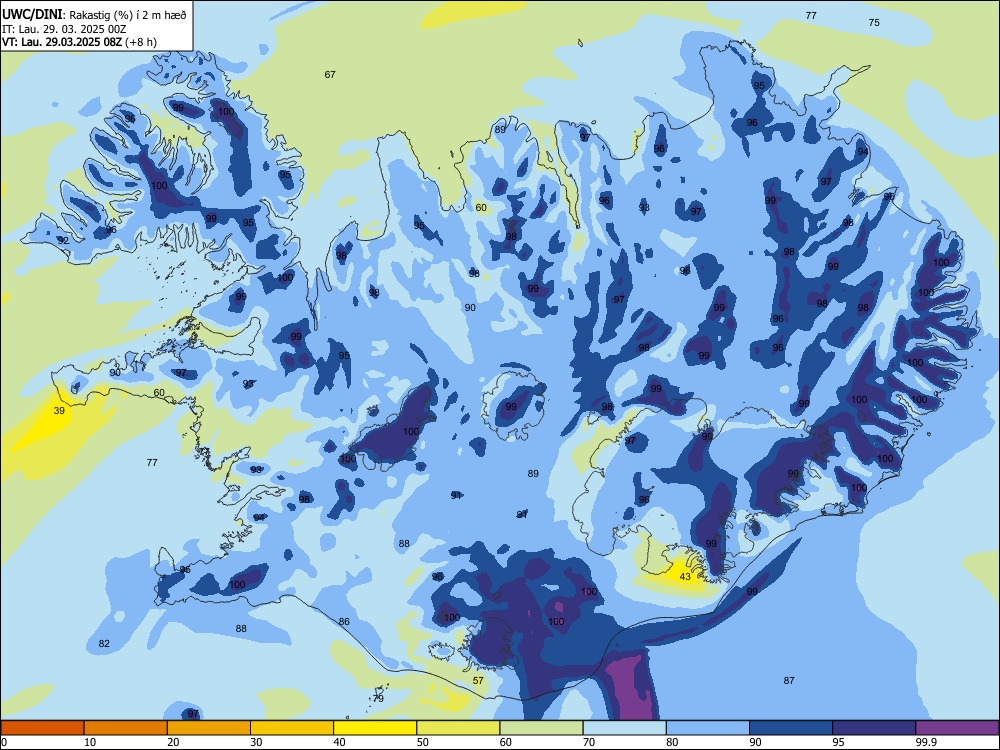
Task: Click the 90–95 dark blue legend swatch
Action: point(791,728)
